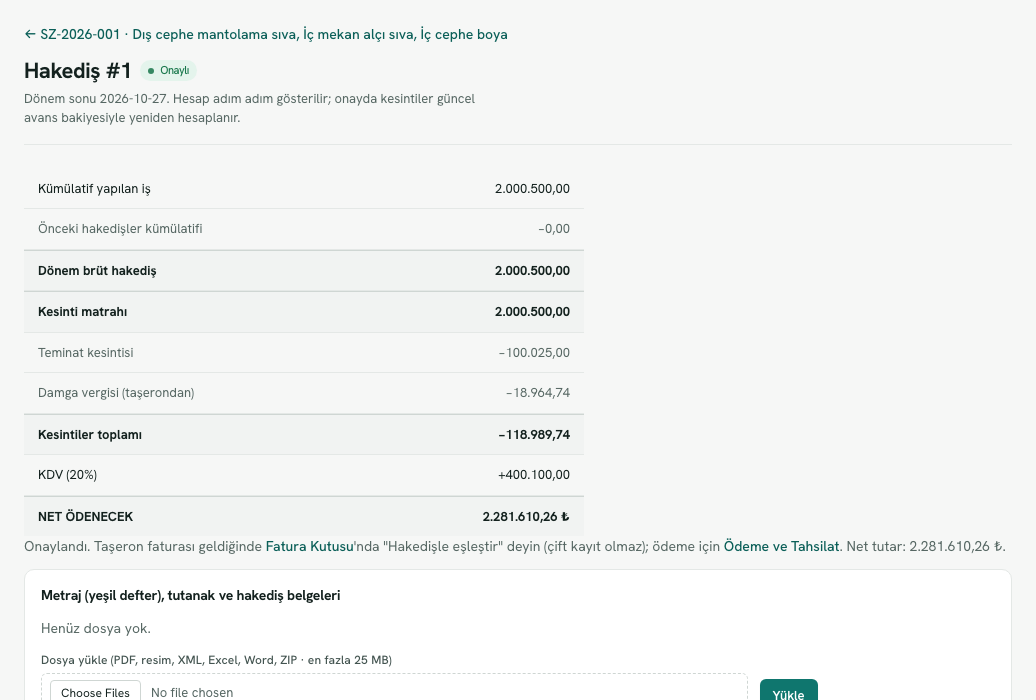
Task: Click the 'Damga vergisi (taşerondan)' label
Action: 116,393
